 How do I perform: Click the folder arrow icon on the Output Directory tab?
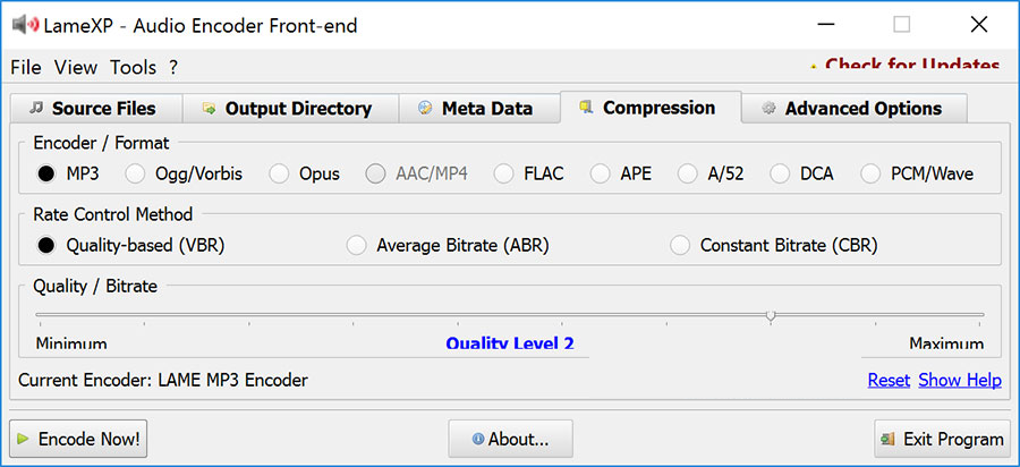[x=209, y=108]
